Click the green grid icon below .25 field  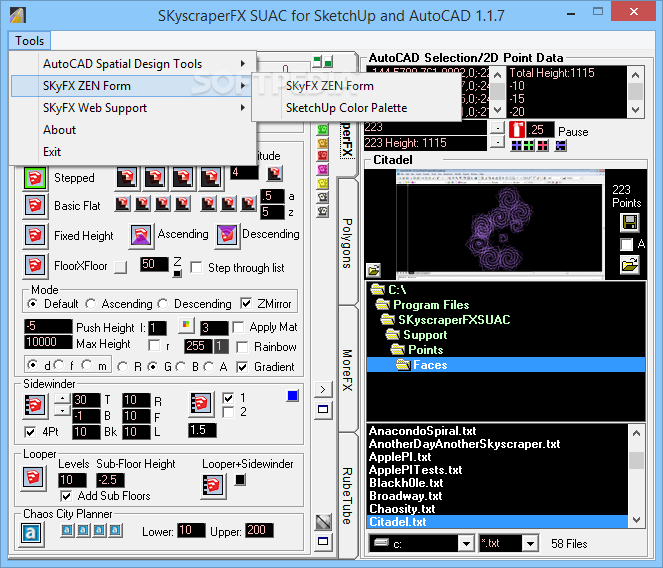pyautogui.click(x=529, y=146)
